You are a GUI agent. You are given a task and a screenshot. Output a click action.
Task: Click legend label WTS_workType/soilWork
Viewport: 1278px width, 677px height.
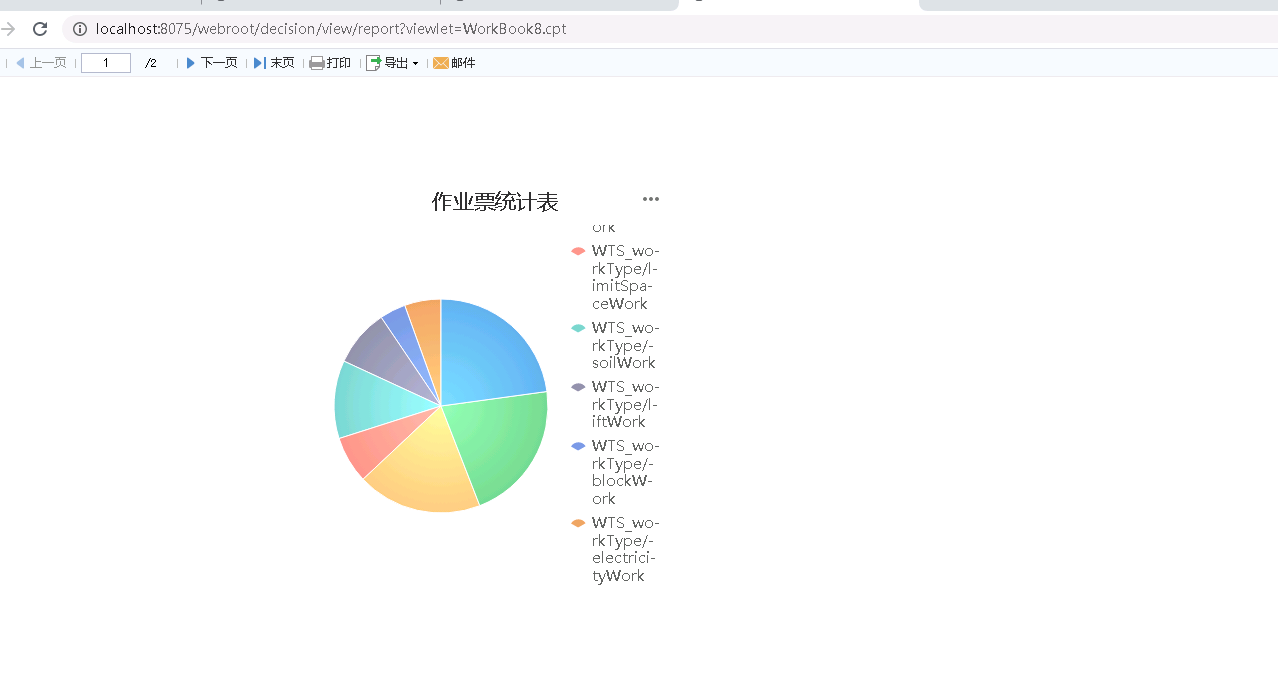[625, 345]
